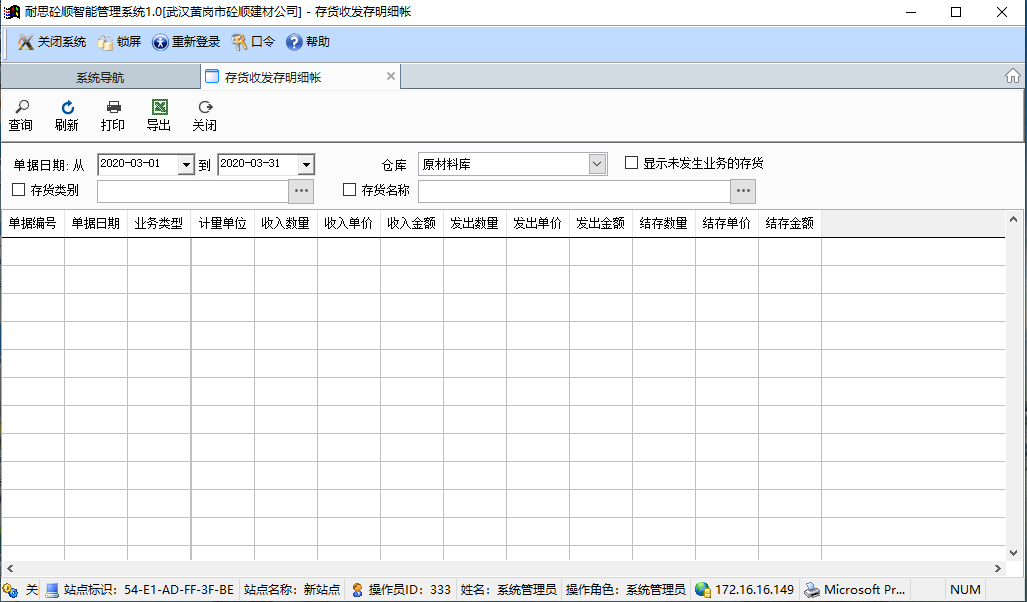The width and height of the screenshot is (1027, 602).
Task: Click the home icon at tab bar right
Action: click(1012, 77)
